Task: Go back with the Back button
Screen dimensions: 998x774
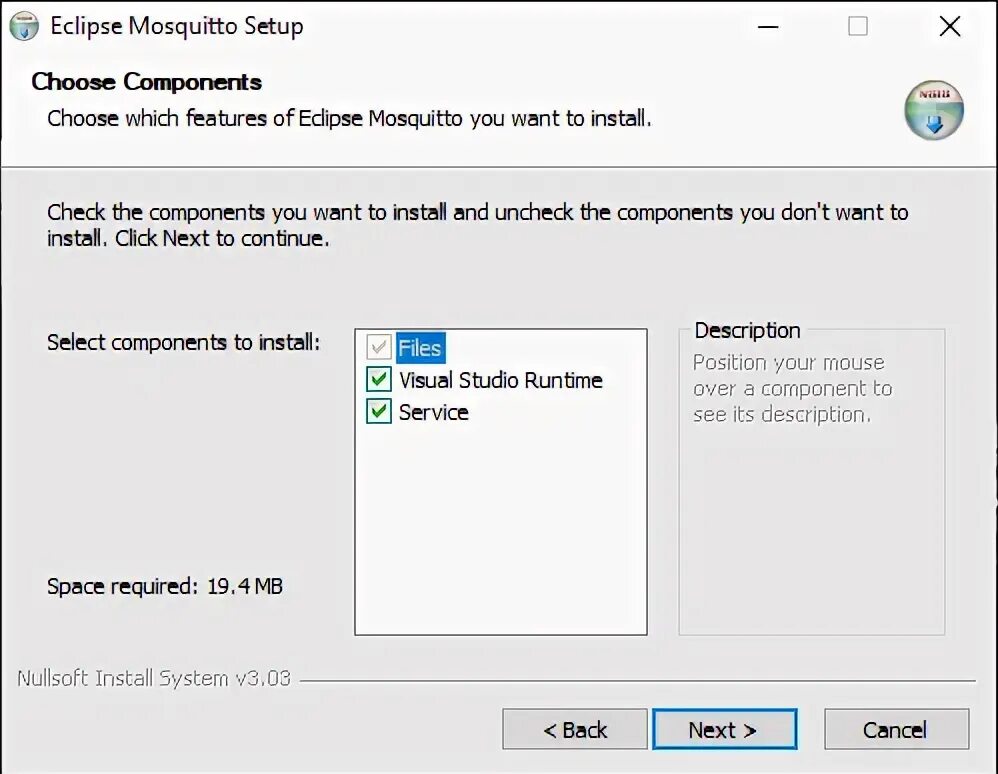Action: pos(575,729)
